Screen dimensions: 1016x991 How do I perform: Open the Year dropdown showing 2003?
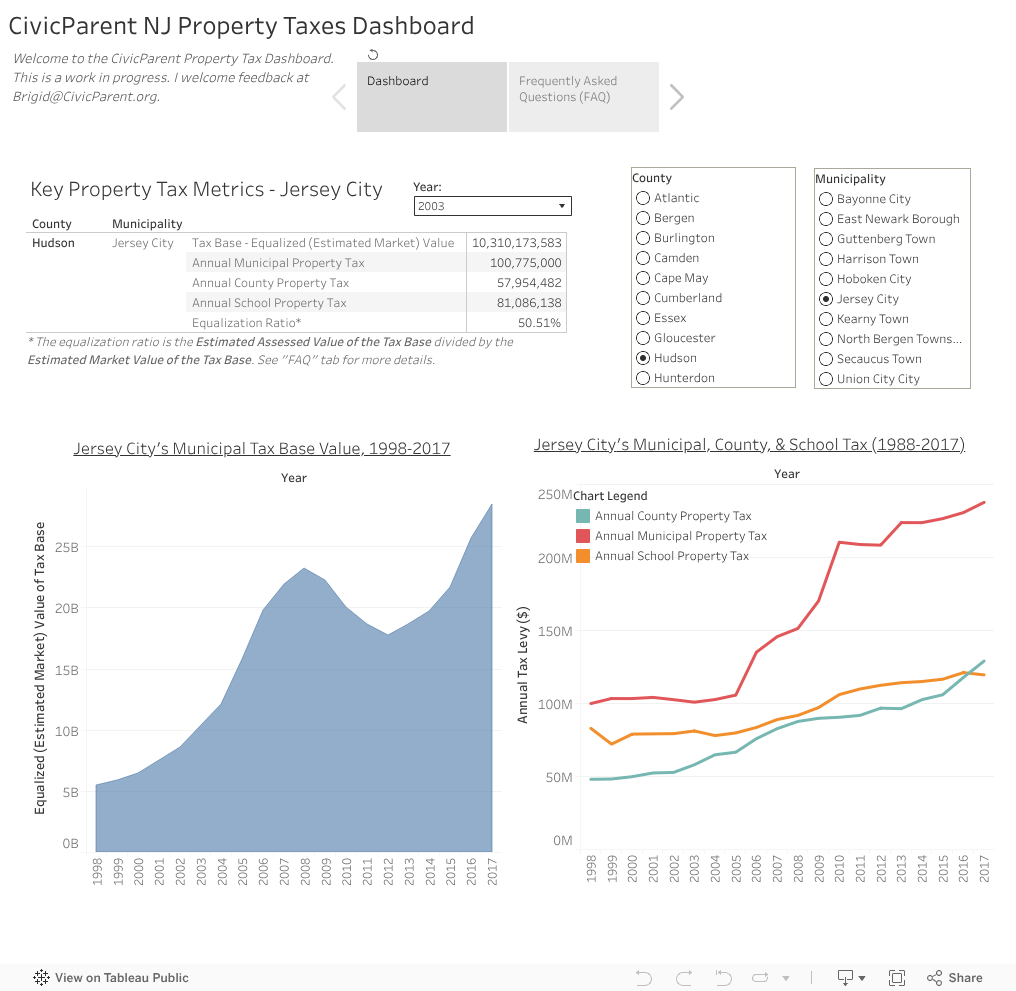(x=492, y=206)
